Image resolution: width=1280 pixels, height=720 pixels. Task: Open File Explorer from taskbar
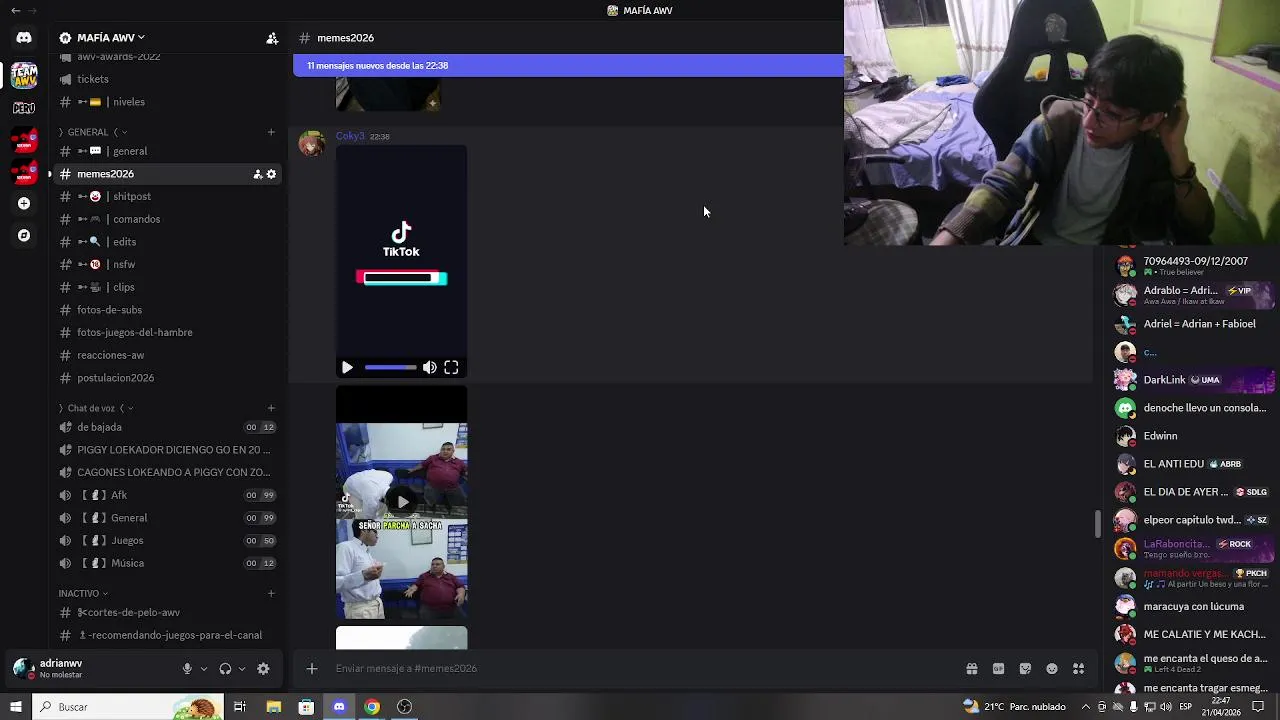[x=273, y=707]
